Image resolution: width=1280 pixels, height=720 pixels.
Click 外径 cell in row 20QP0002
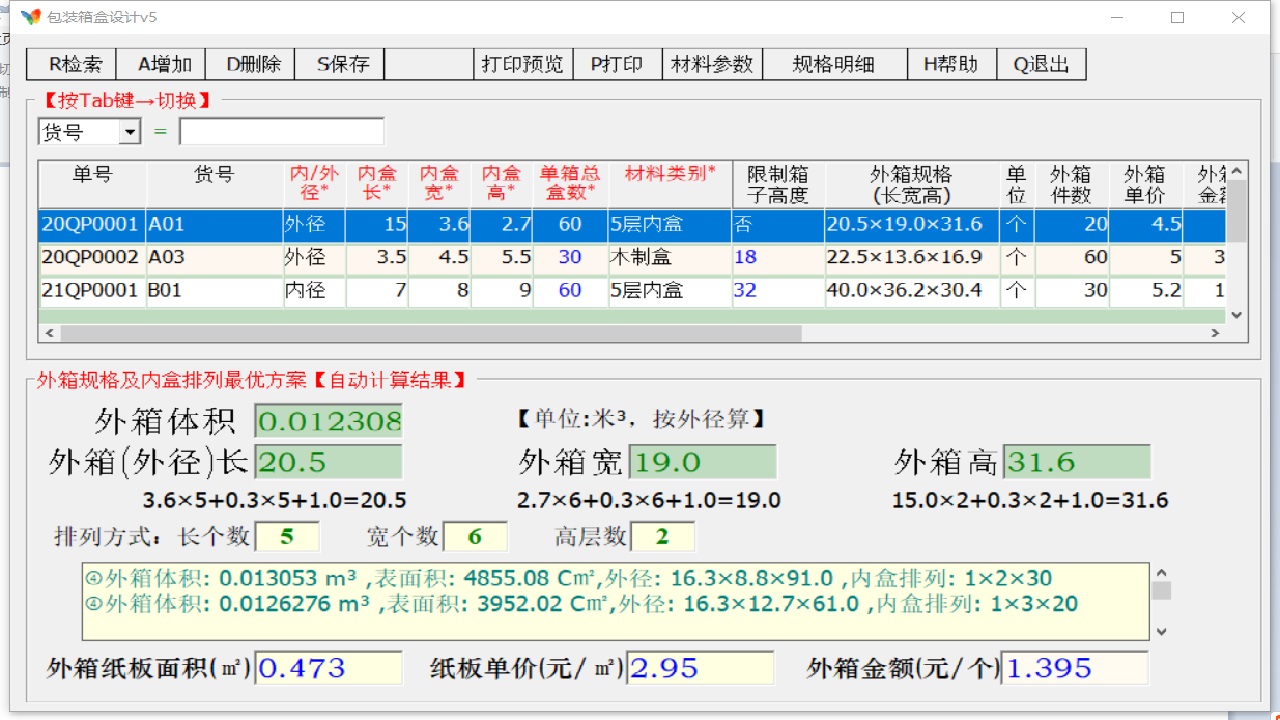click(314, 257)
